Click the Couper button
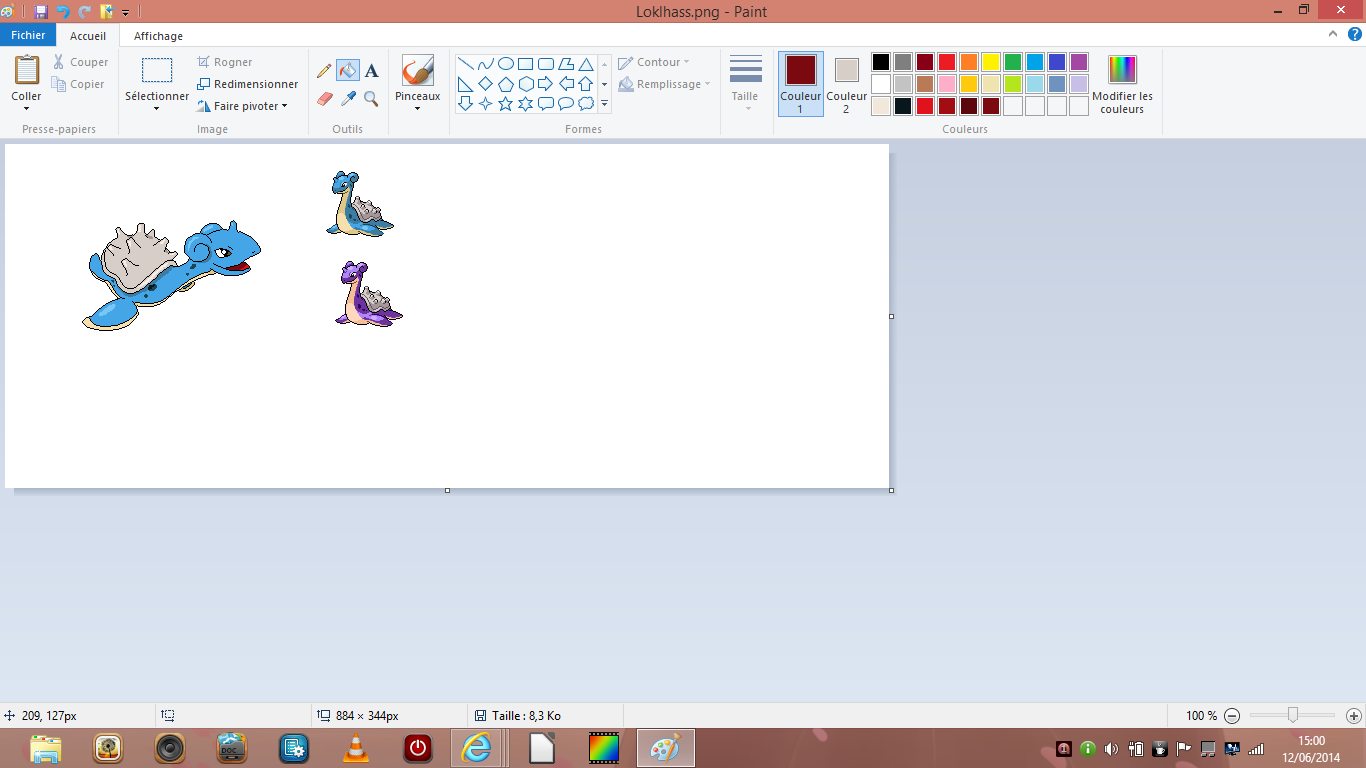 [x=80, y=62]
